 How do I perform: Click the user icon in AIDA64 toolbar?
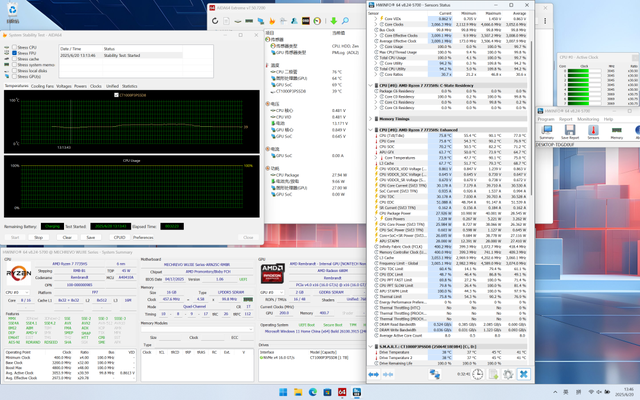(x=294, y=21)
